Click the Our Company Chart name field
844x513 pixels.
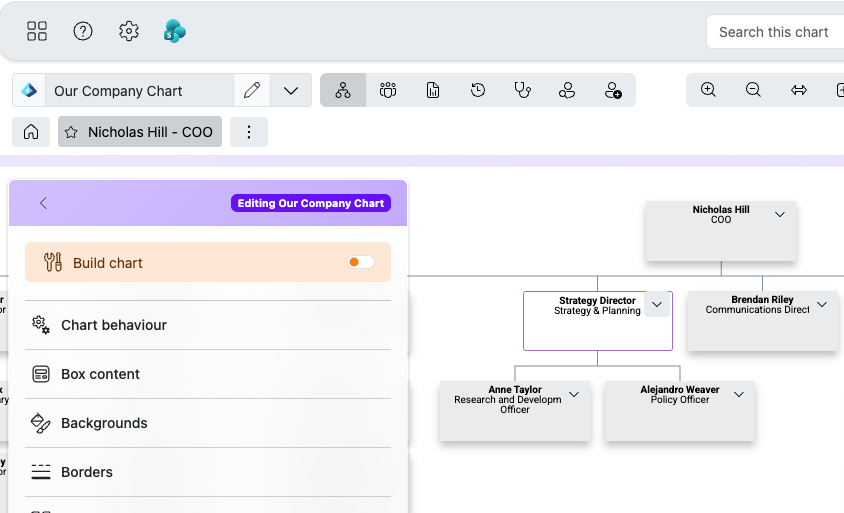click(x=139, y=90)
